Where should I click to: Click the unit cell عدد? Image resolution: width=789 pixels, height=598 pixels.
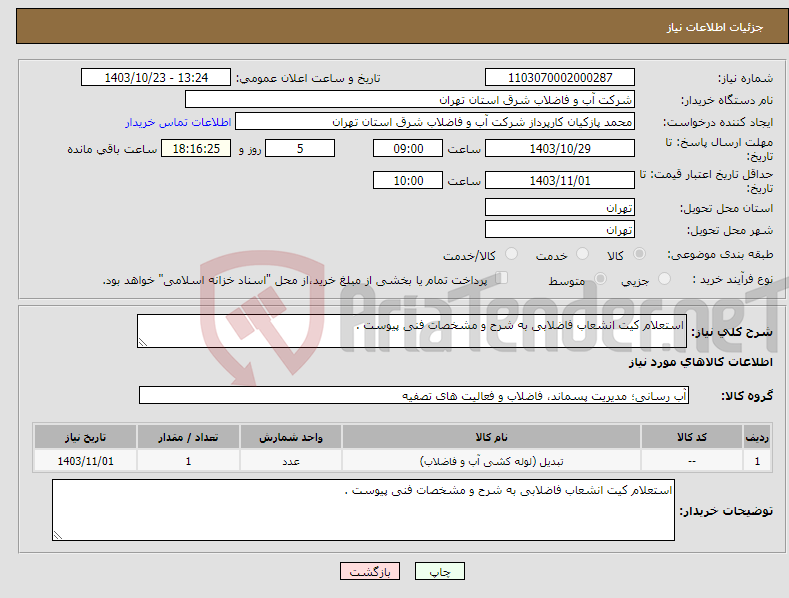point(291,461)
